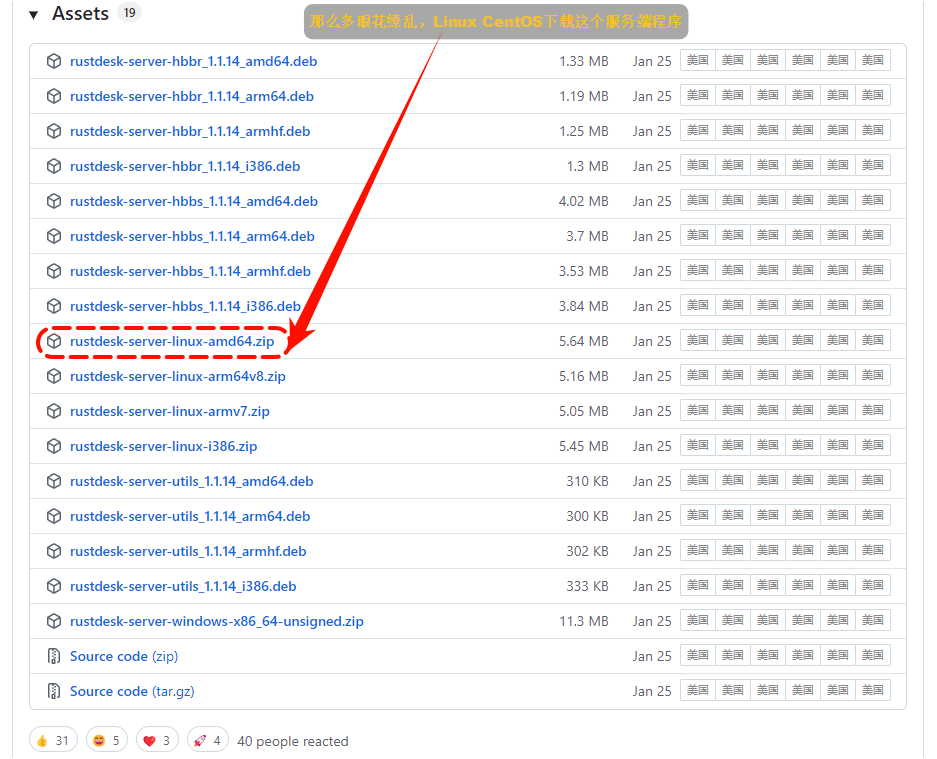Click package icon beside rustdesk-server-linux-i386.zip
This screenshot has height=759, width=937.
point(54,446)
